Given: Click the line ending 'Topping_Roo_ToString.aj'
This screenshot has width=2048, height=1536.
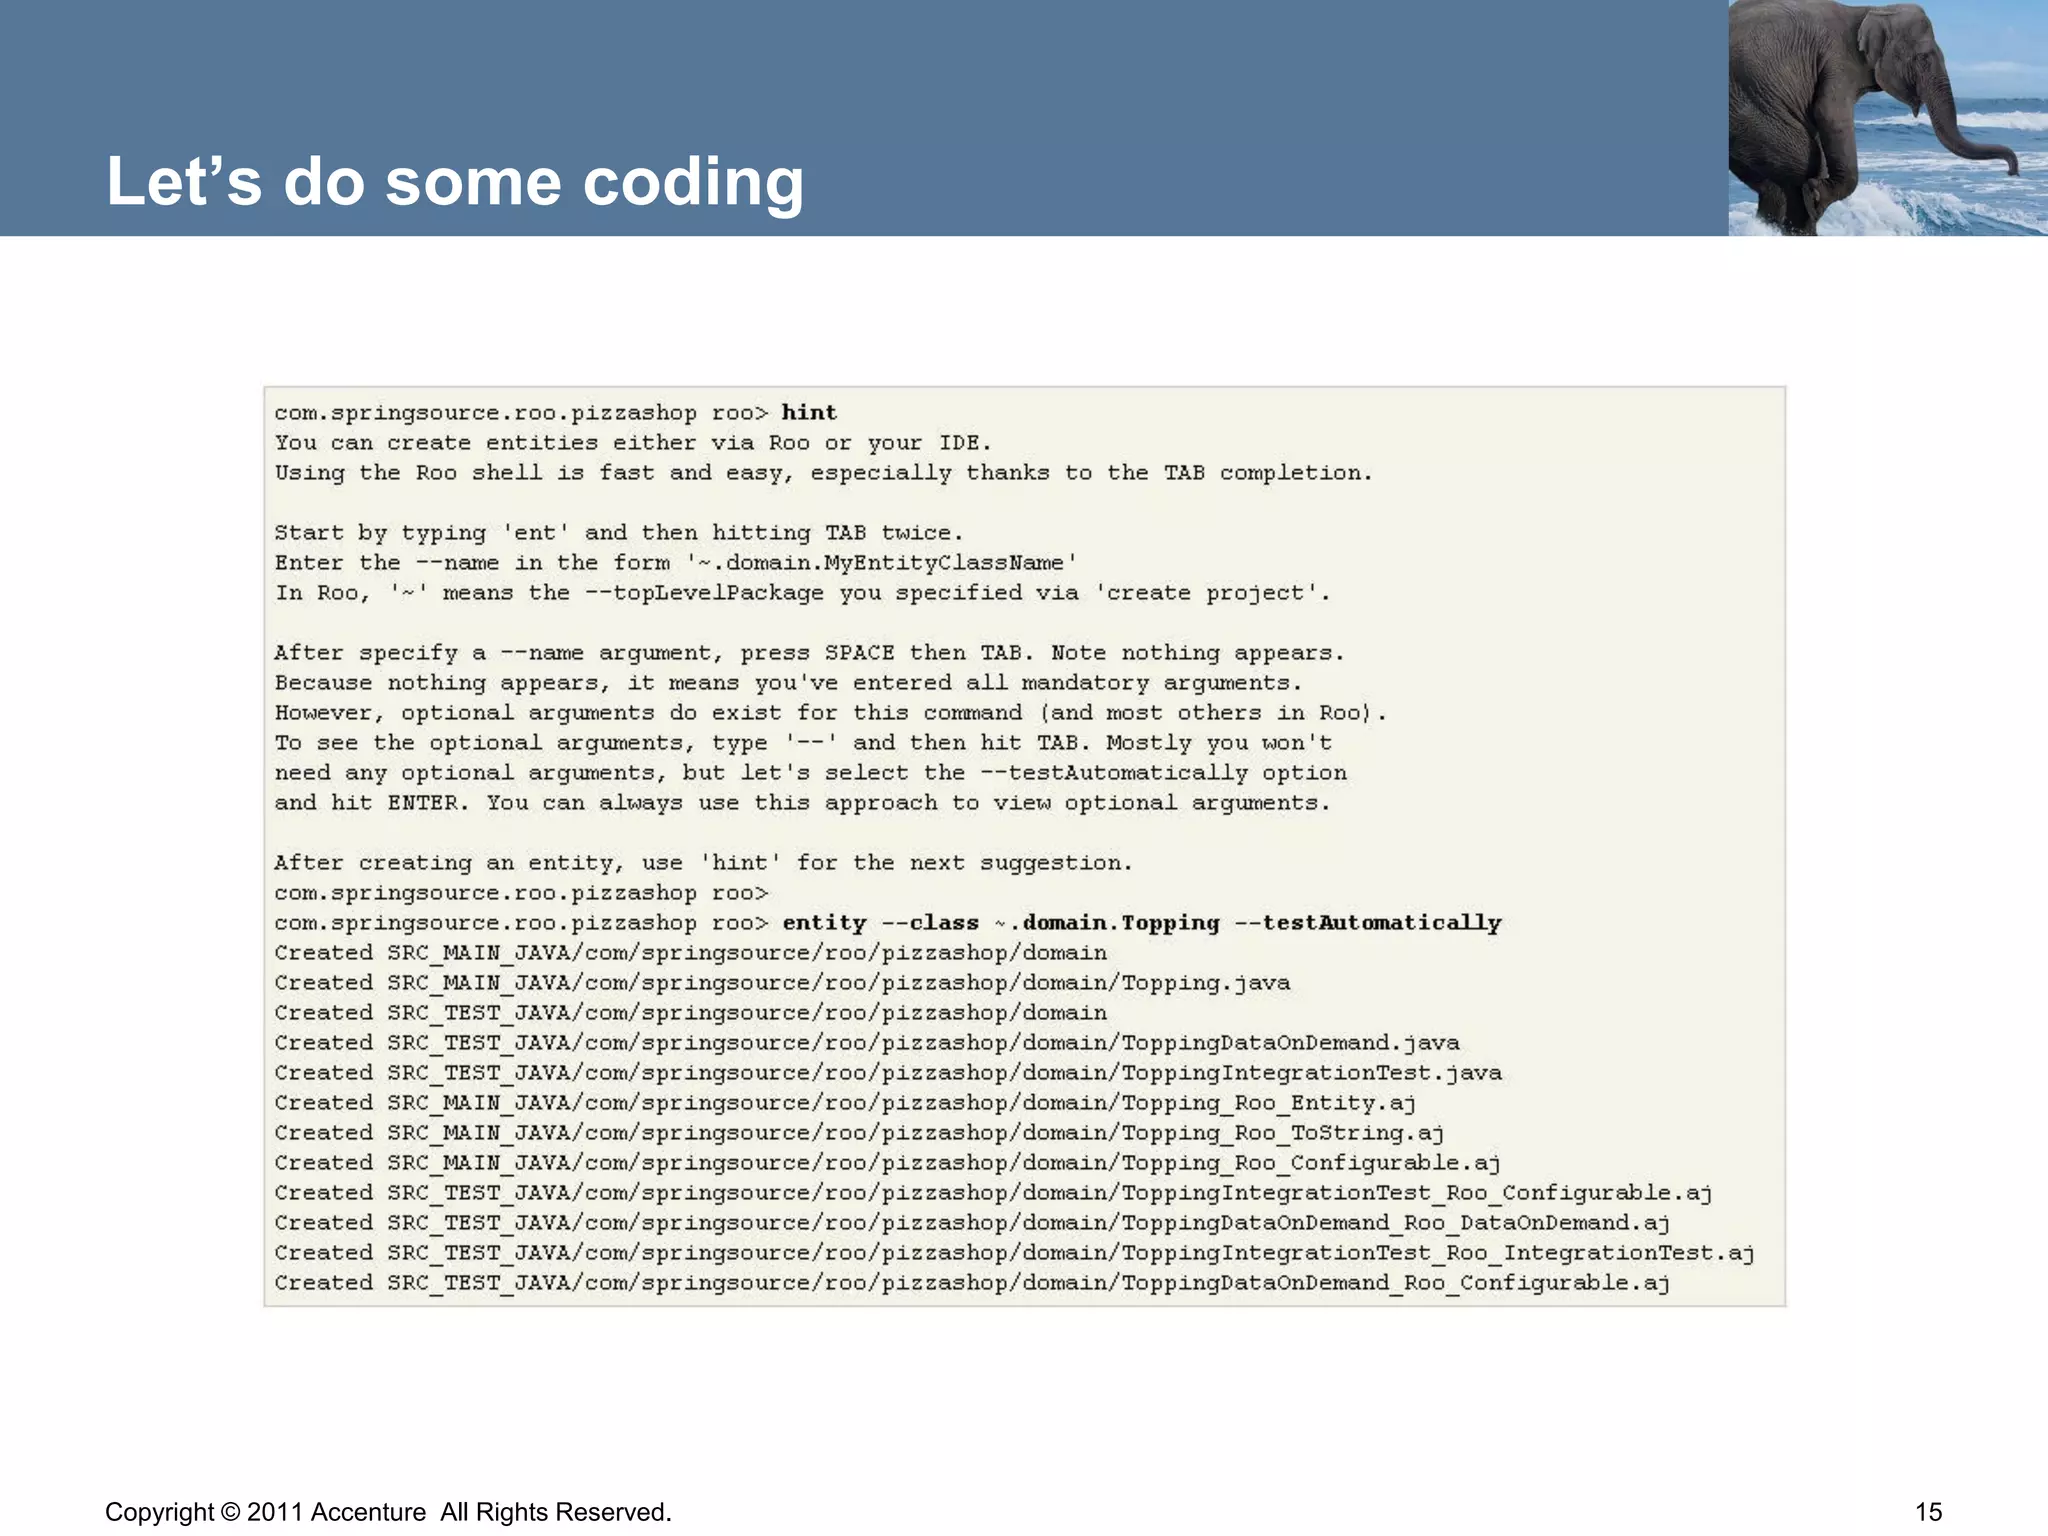Looking at the screenshot, I should coord(859,1133).
